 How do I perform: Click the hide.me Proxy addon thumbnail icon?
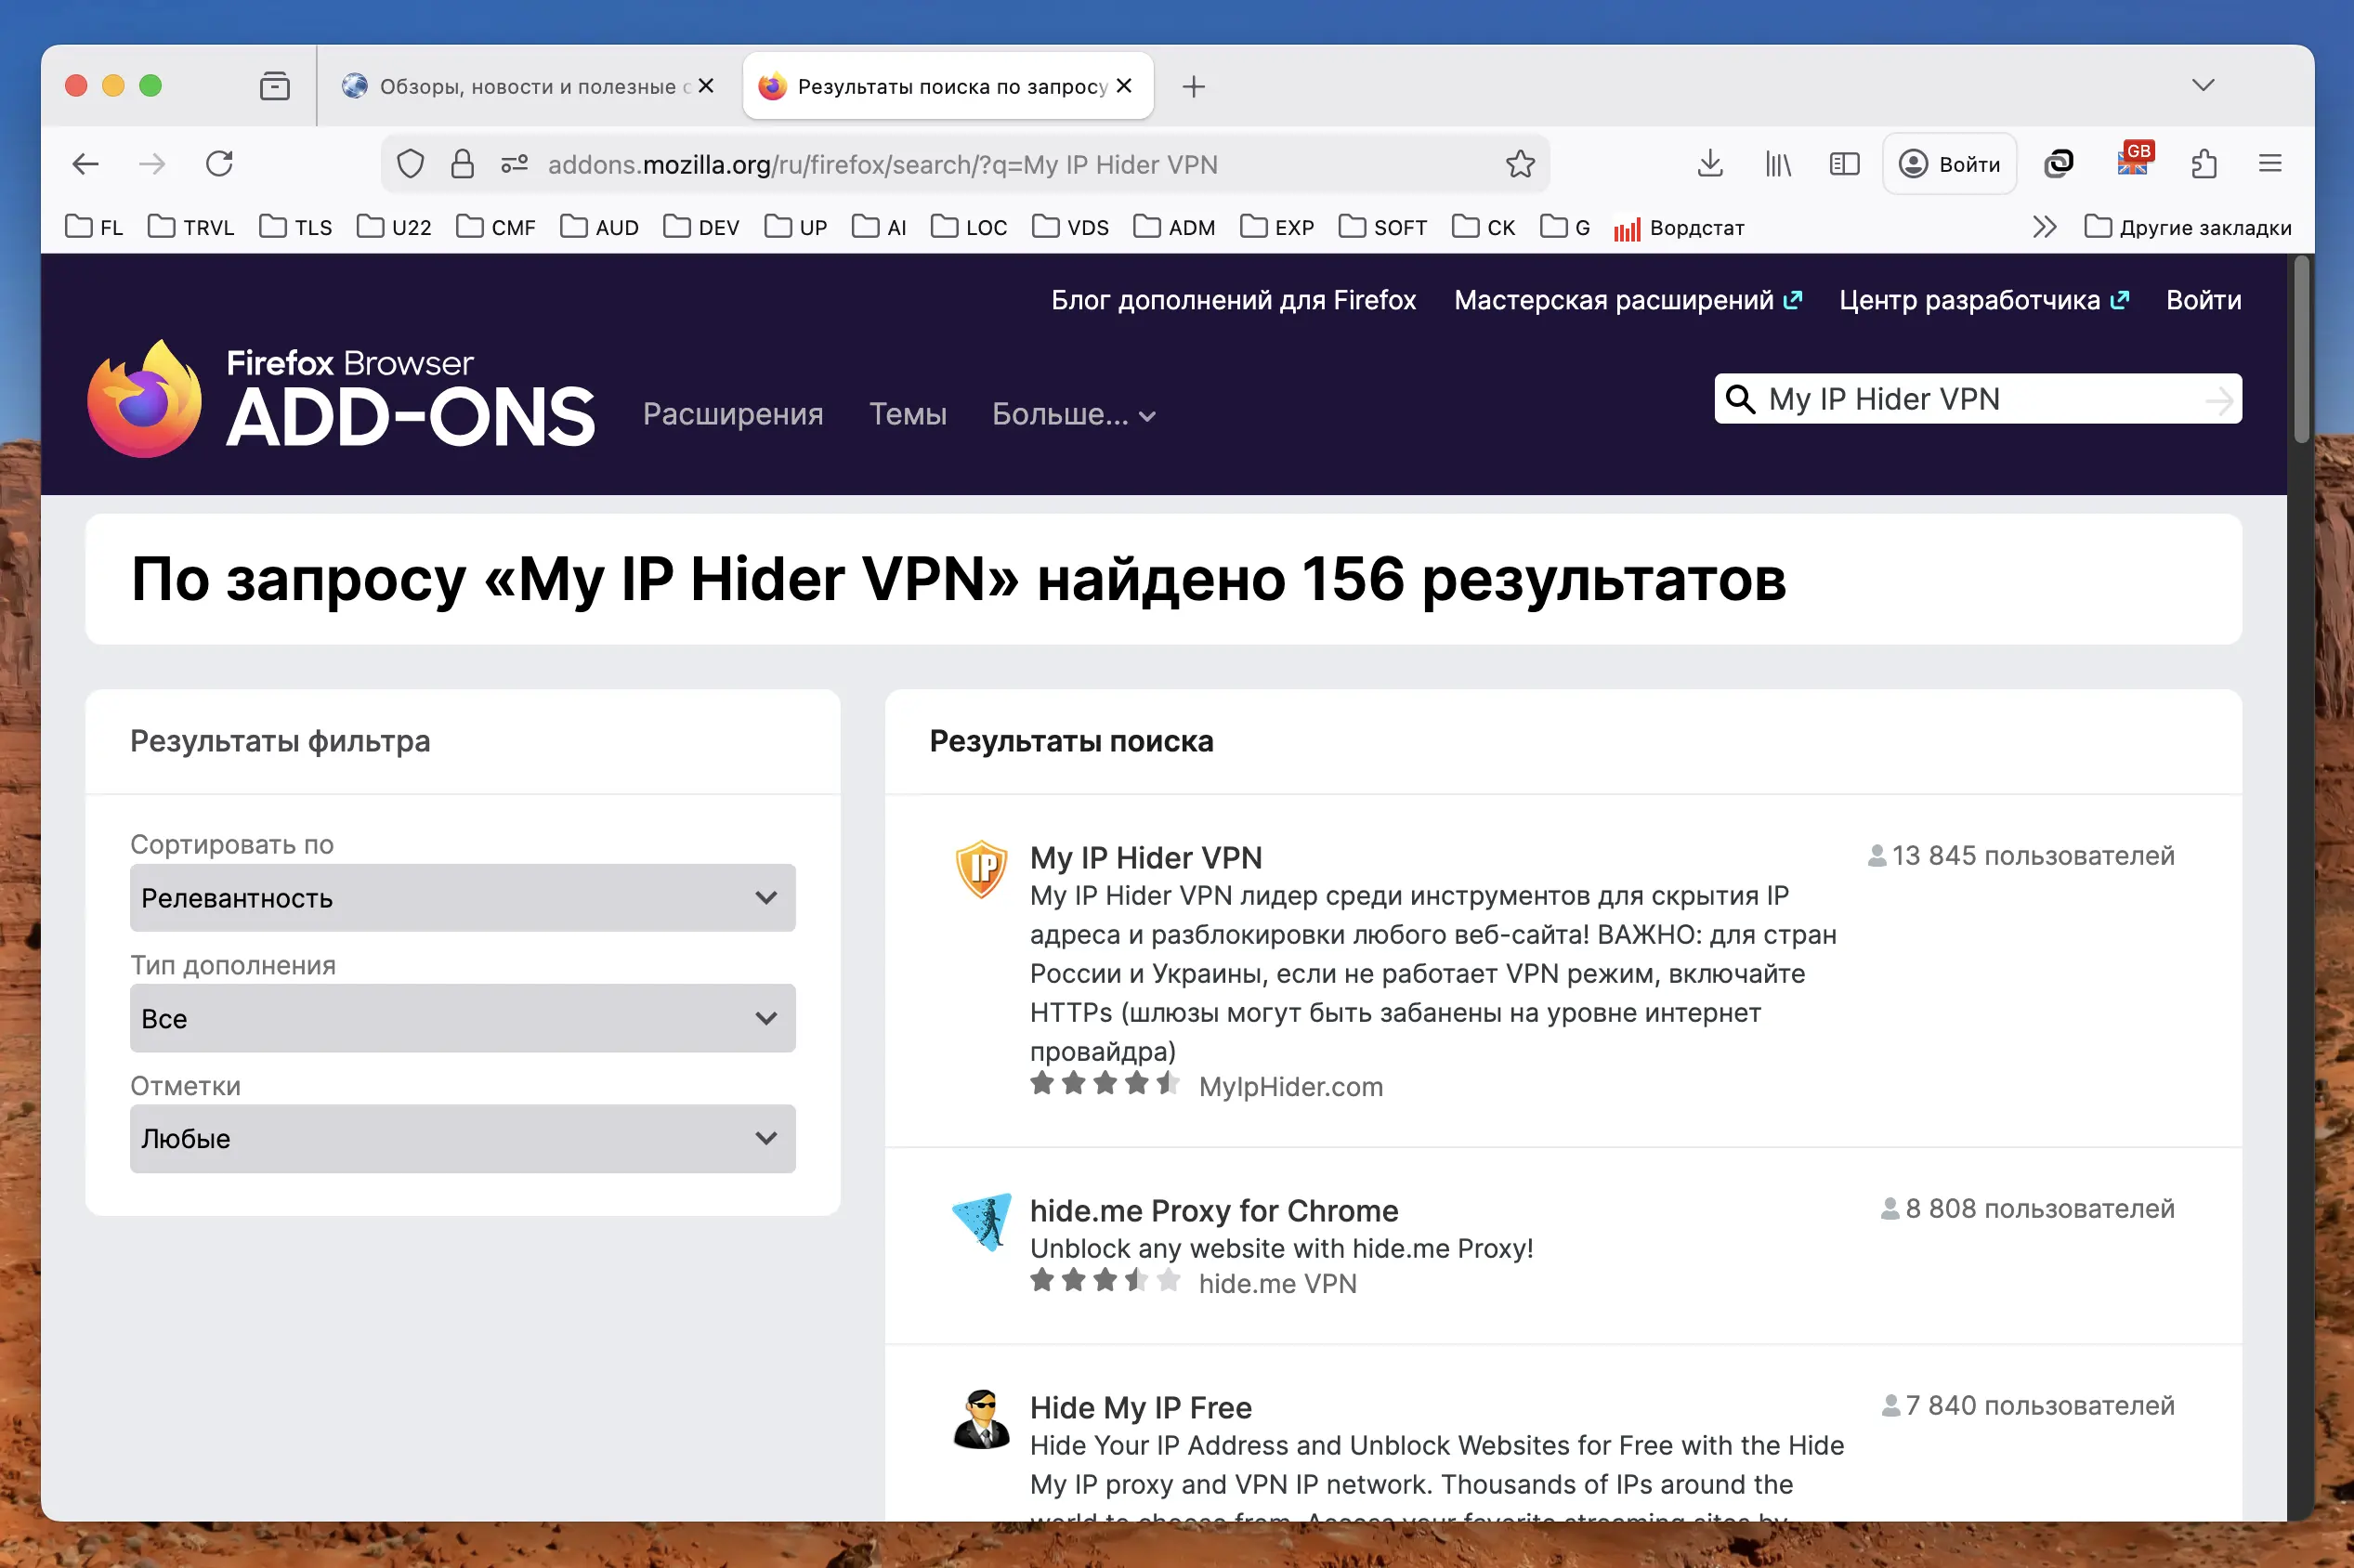[x=981, y=1222]
